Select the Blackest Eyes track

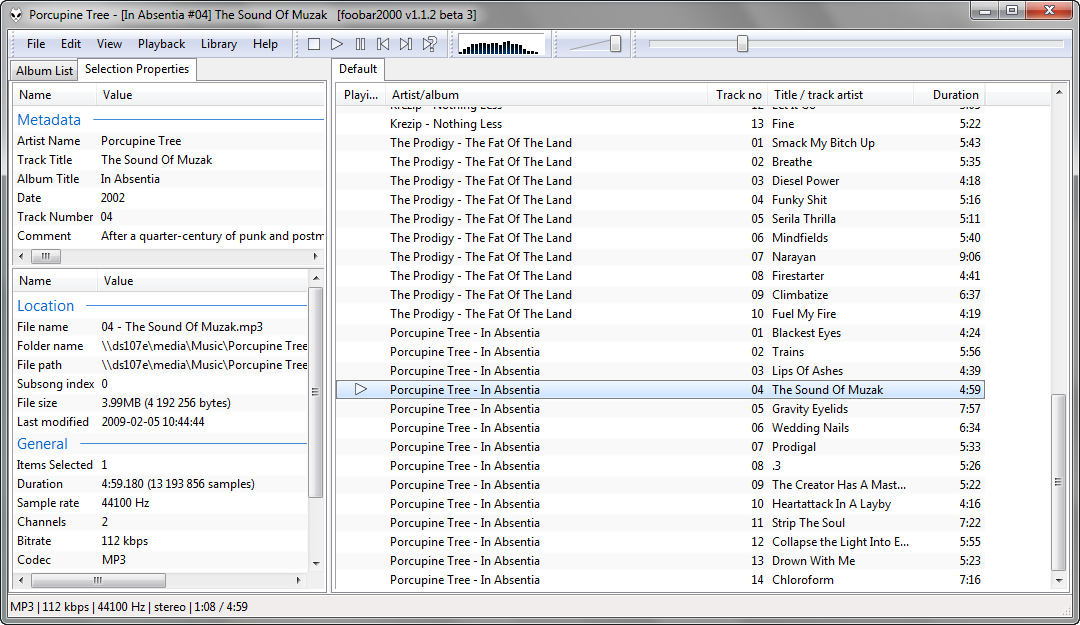660,333
